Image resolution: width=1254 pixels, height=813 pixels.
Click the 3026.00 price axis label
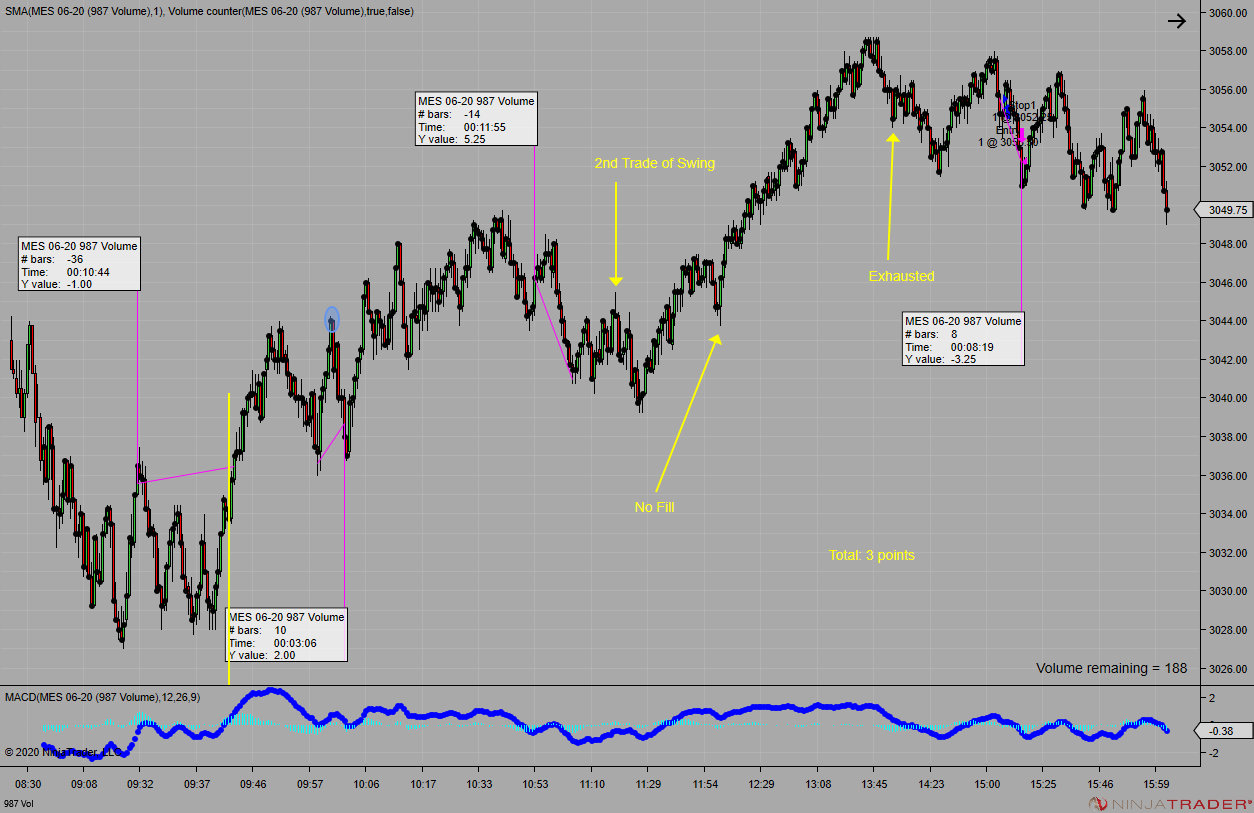click(1226, 668)
